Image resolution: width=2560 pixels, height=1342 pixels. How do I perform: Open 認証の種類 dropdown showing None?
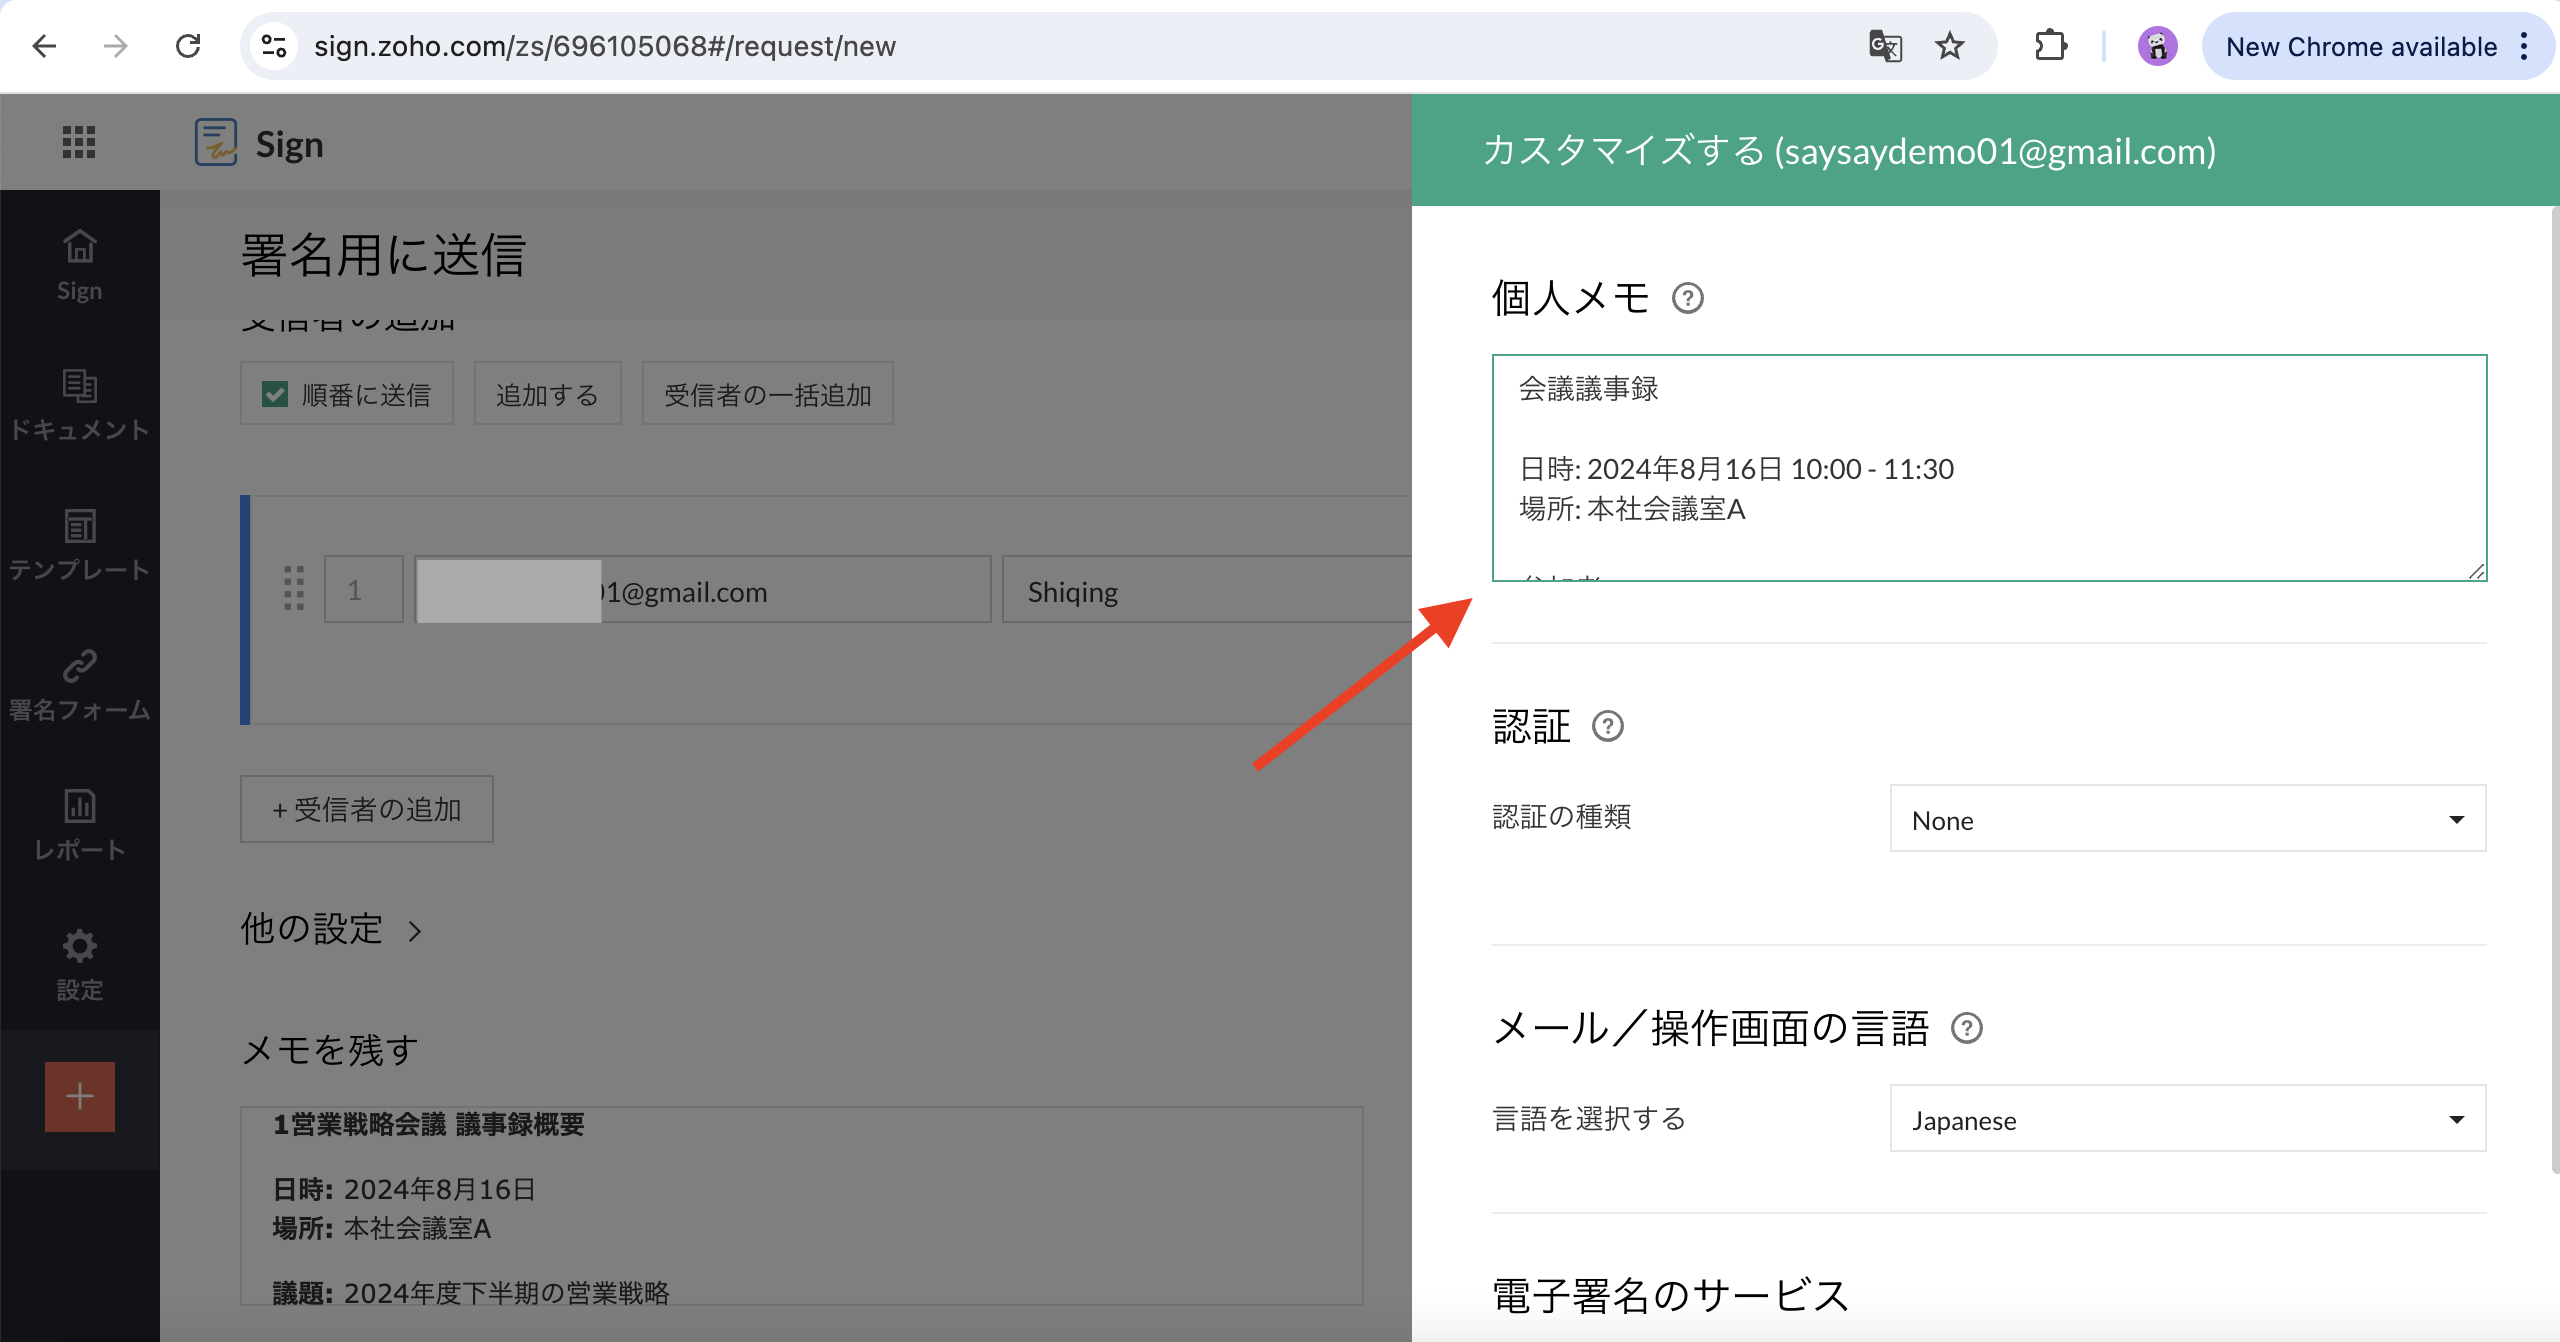[2187, 819]
